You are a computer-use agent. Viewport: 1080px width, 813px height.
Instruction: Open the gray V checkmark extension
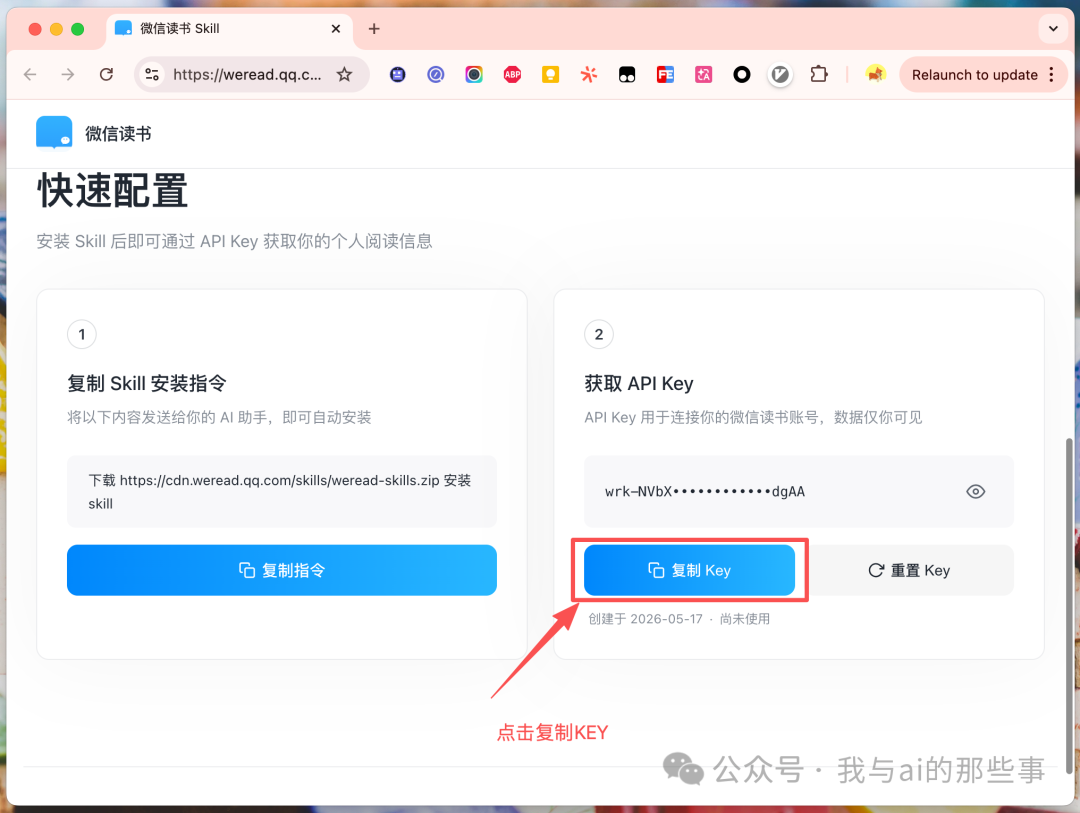click(x=780, y=74)
